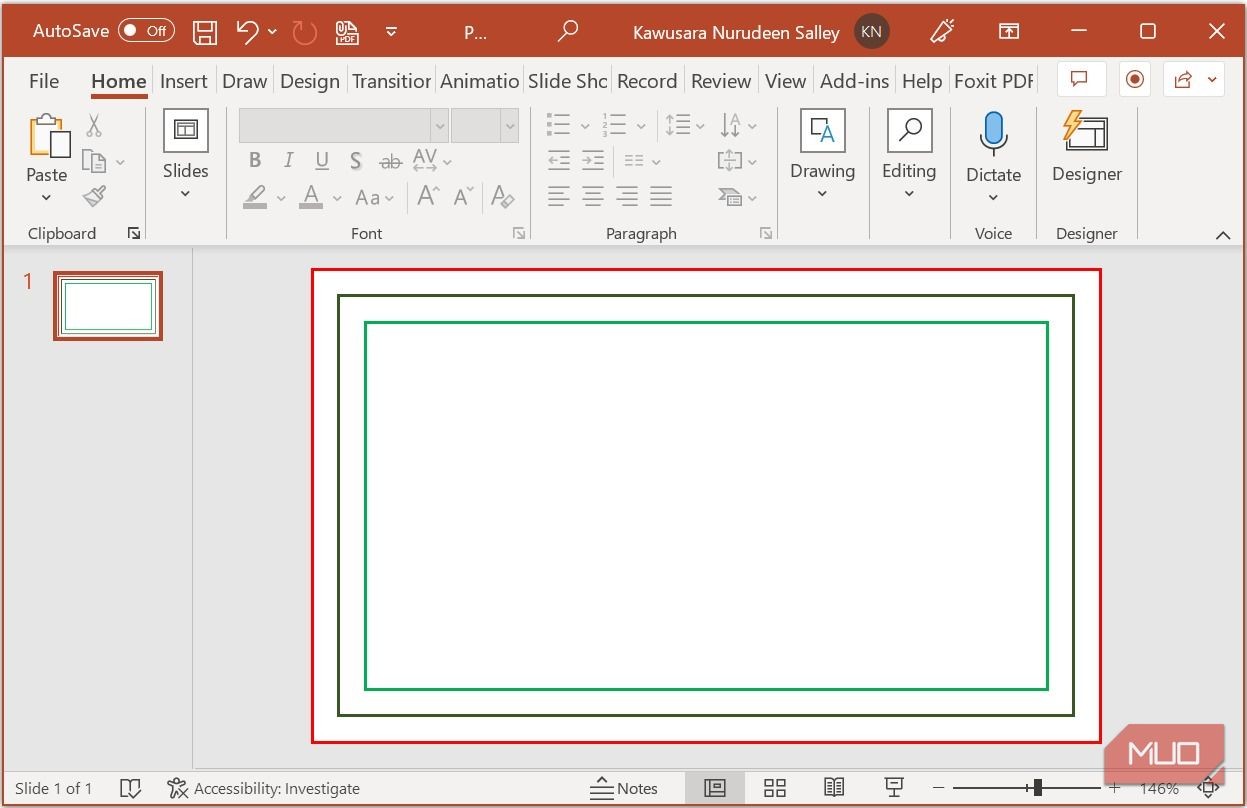Switch to the Draw tab
The width and height of the screenshot is (1247, 808).
245,81
